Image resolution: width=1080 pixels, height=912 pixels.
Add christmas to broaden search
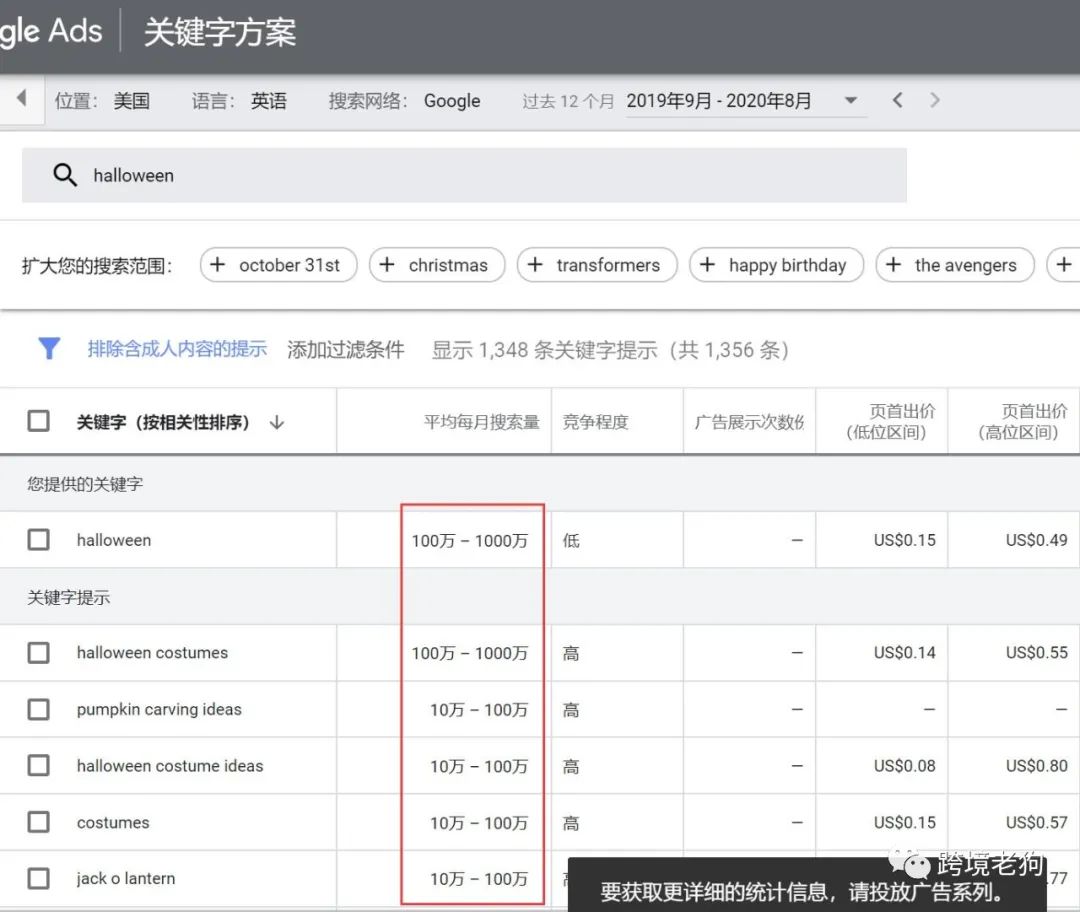tap(437, 265)
